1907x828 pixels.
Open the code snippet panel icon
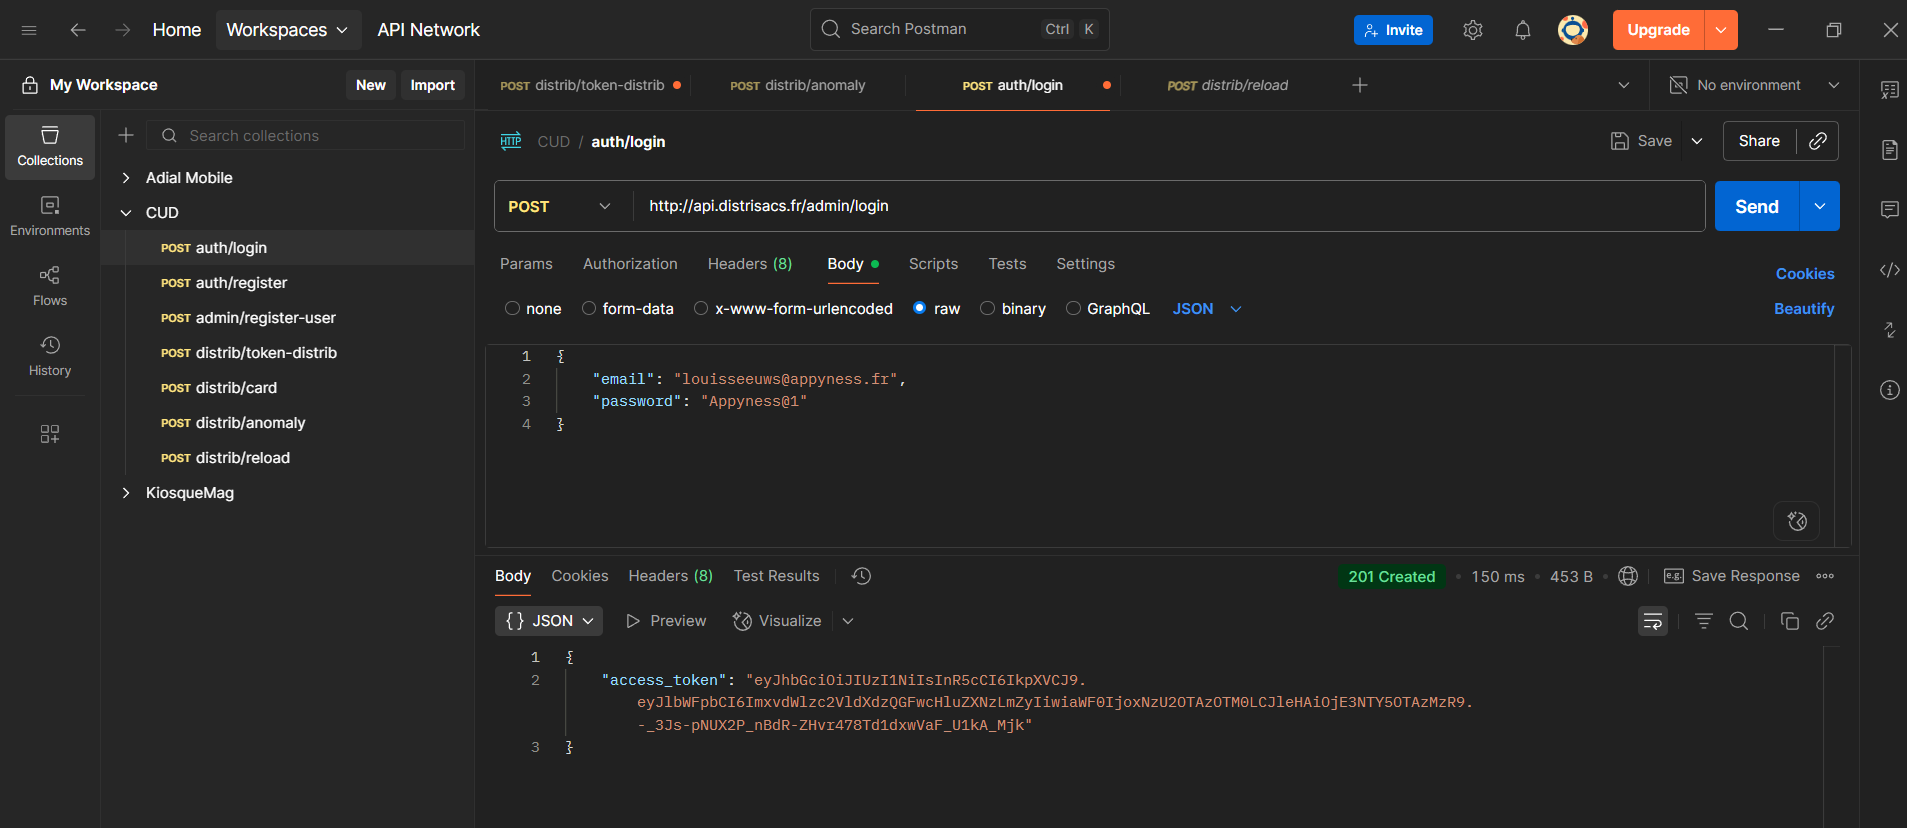tap(1889, 270)
